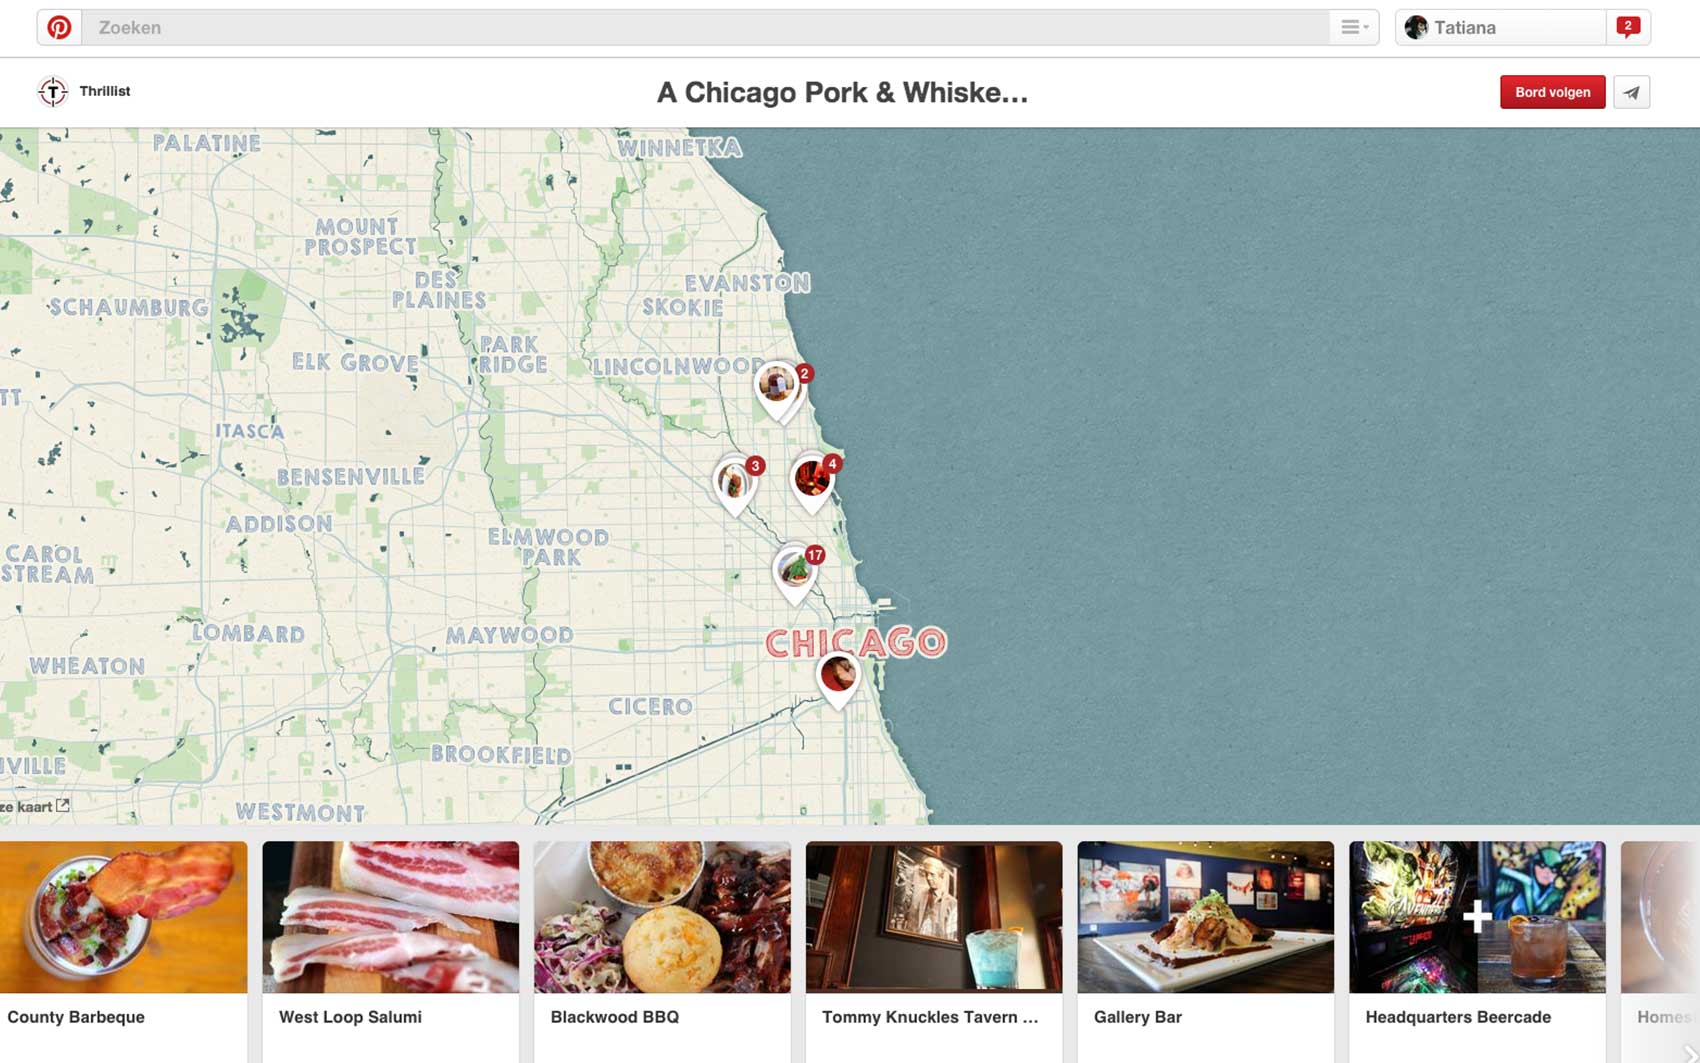The height and width of the screenshot is (1063, 1700).
Task: Open the Headquarters Beercade pin
Action: pos(1477,917)
